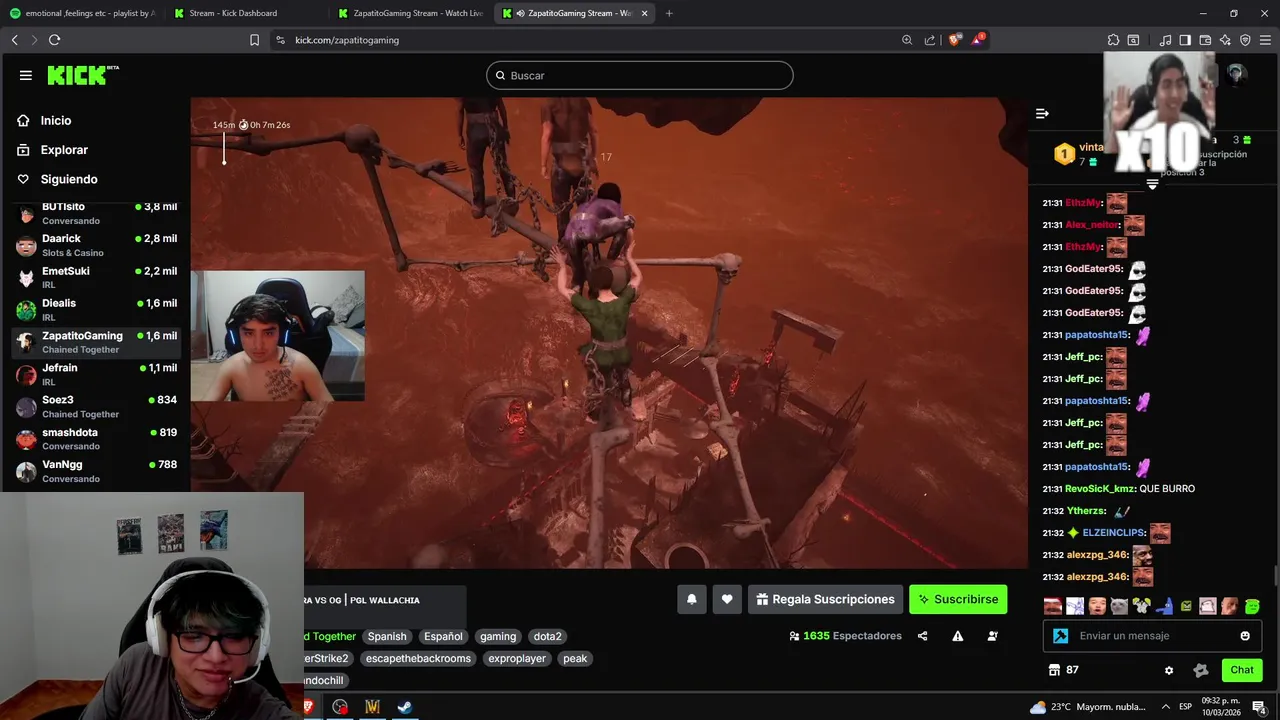Pick the green frog emote in quick bar
This screenshot has width=1280, height=720.
point(1252,606)
